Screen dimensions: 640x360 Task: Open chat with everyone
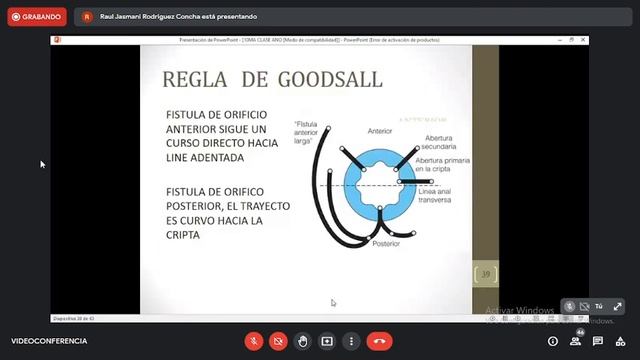[x=598, y=341]
